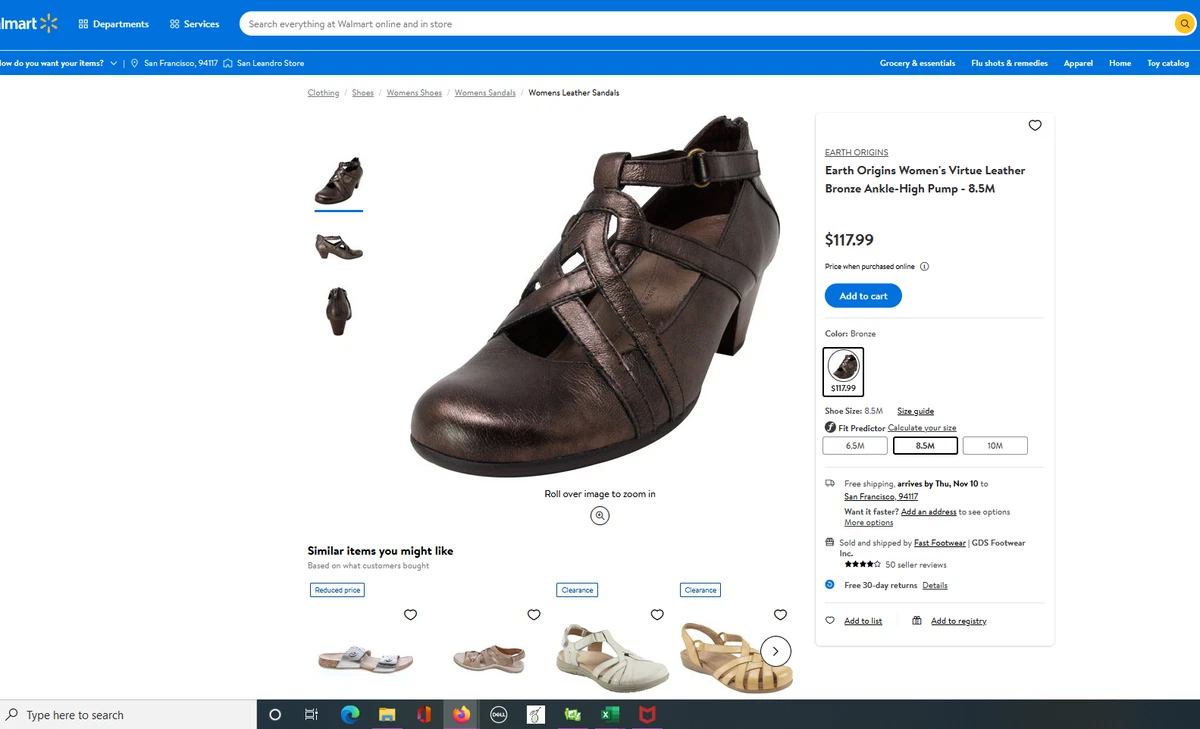Favorite the silver slide sandal heart
The height and width of the screenshot is (729, 1200).
point(410,615)
